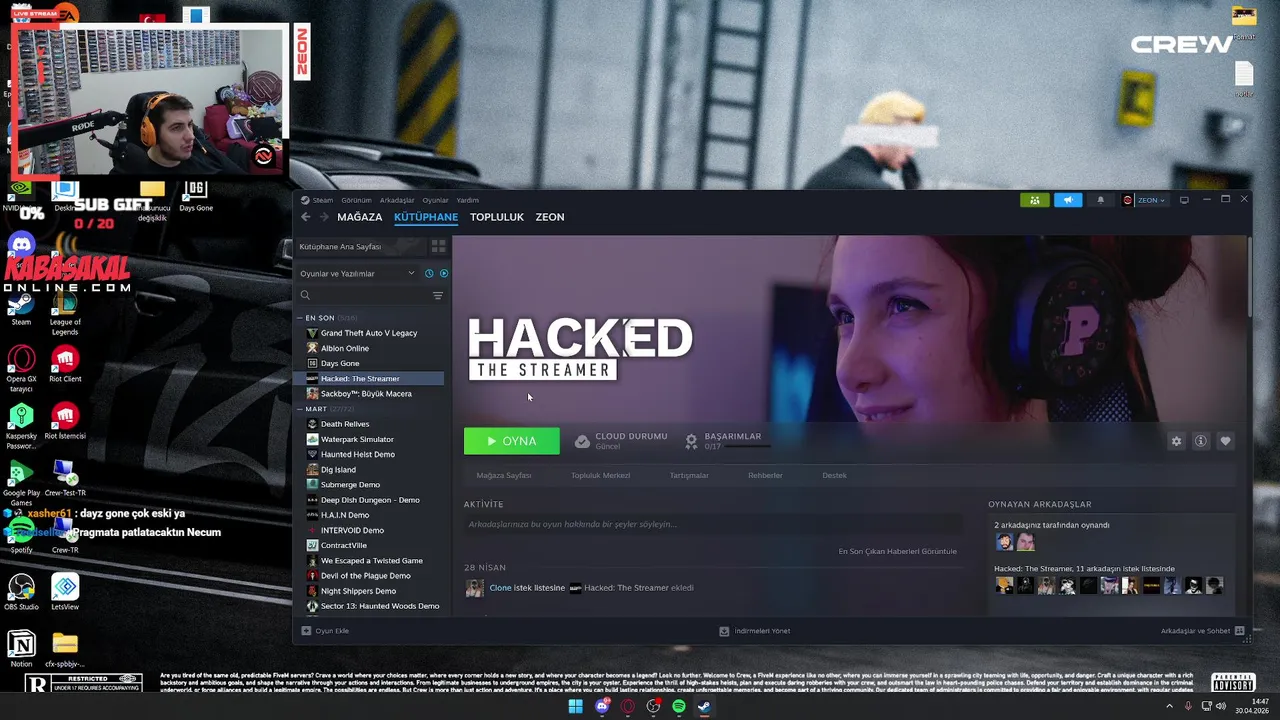Open Rehberler link

(765, 476)
